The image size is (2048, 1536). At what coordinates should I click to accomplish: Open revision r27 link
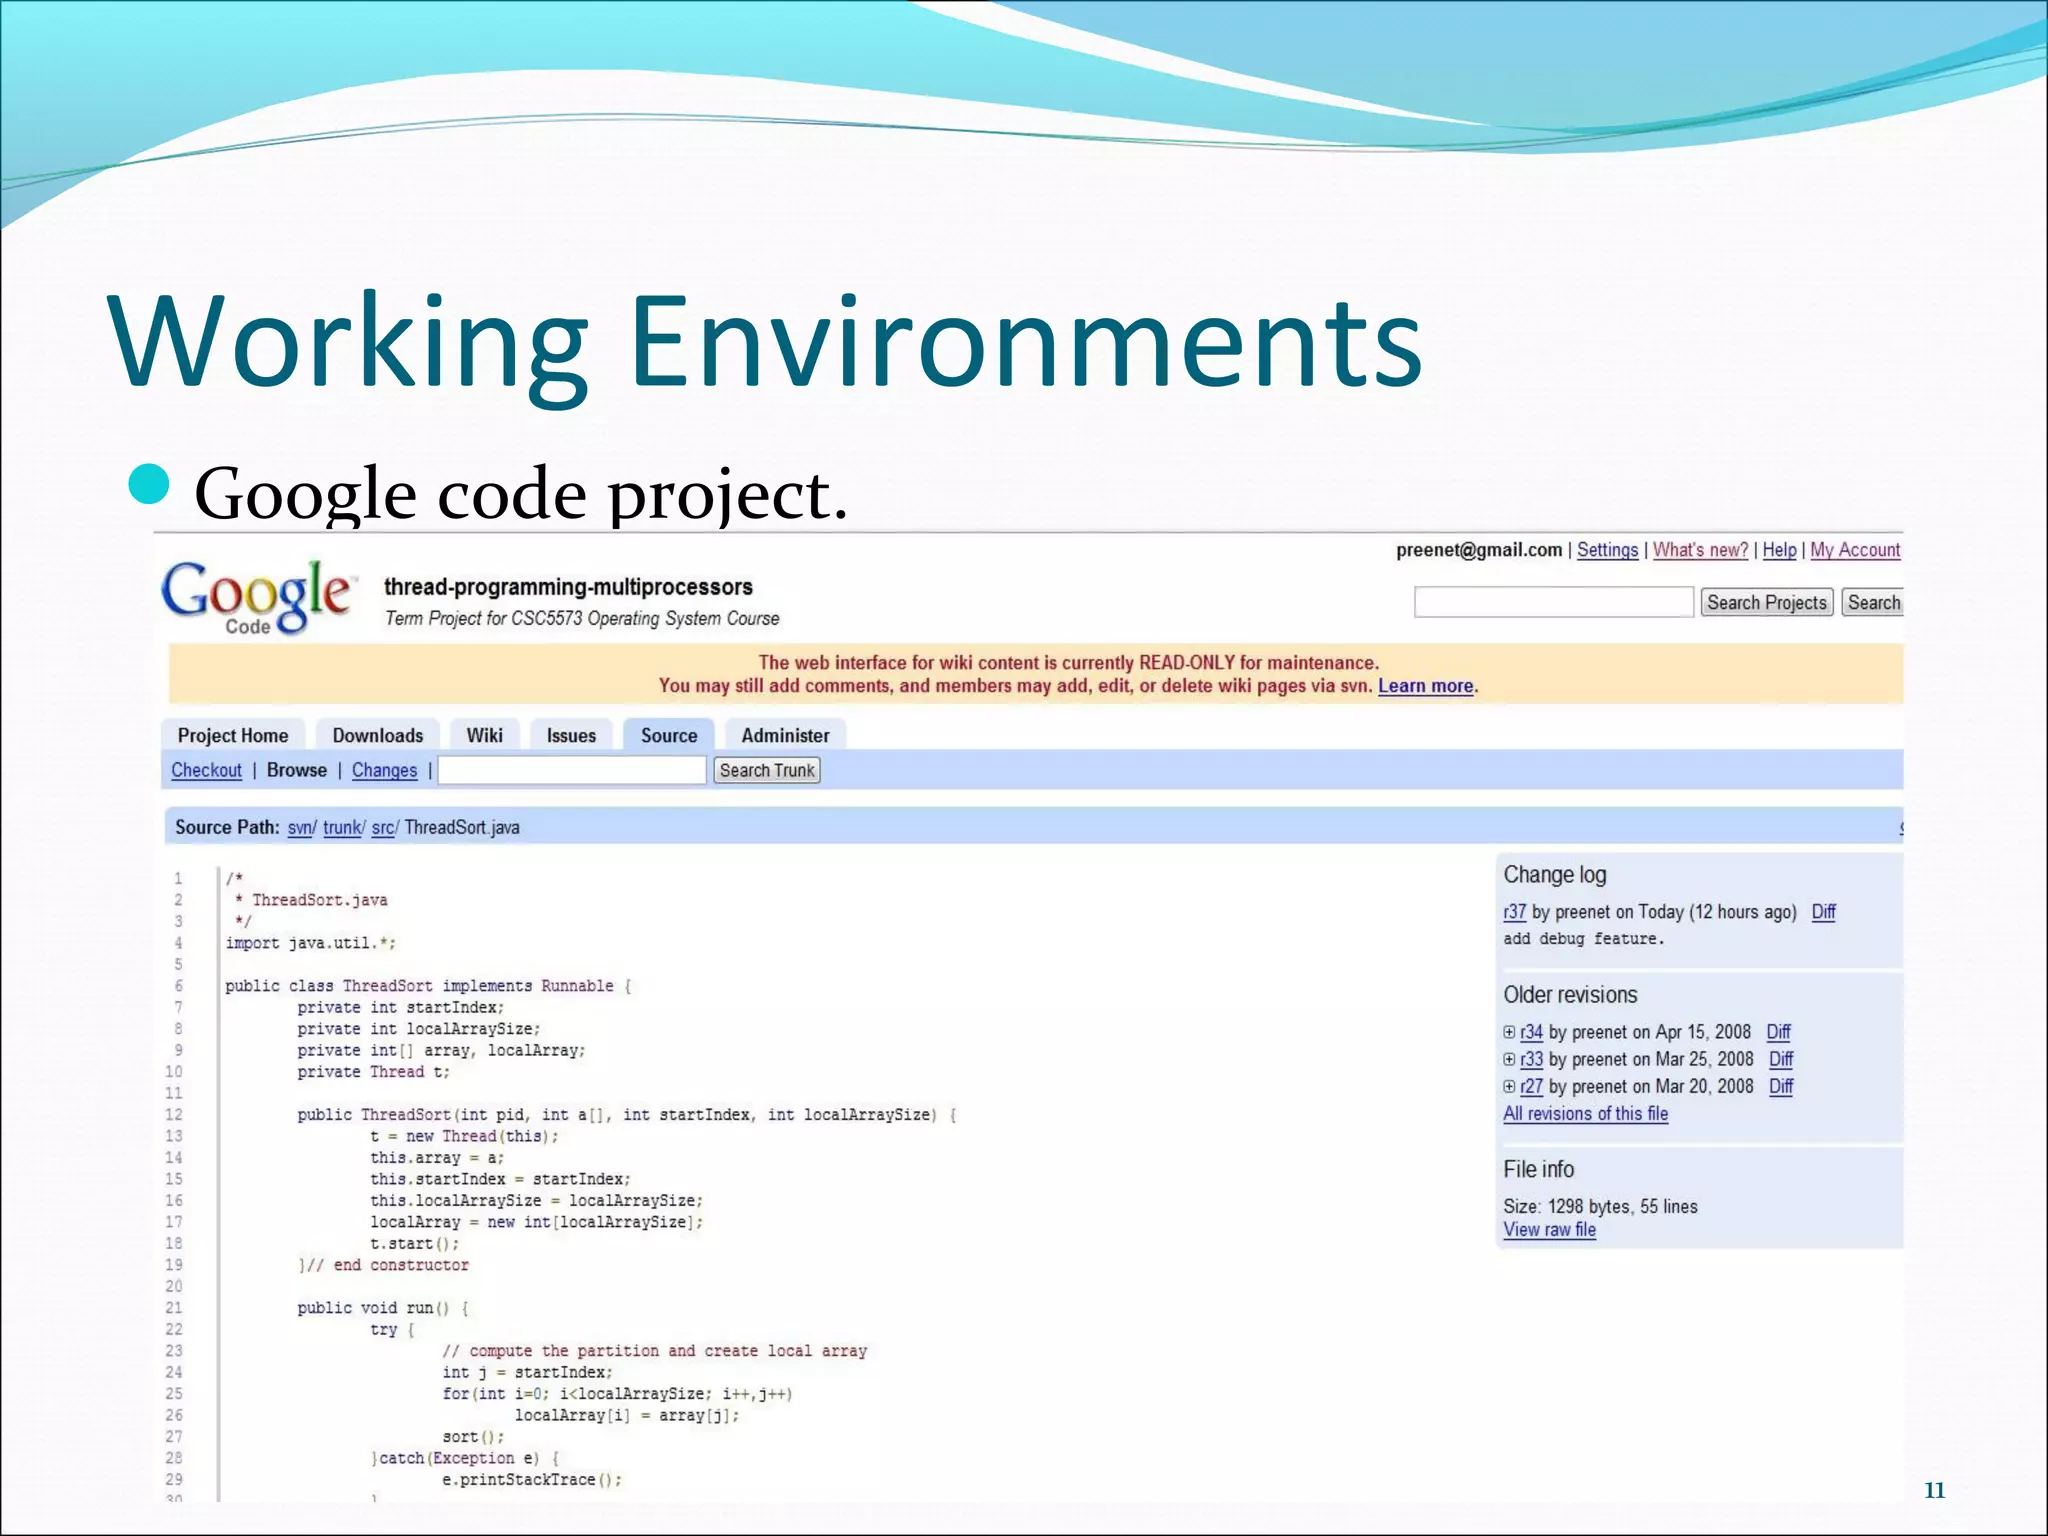[x=1532, y=1086]
